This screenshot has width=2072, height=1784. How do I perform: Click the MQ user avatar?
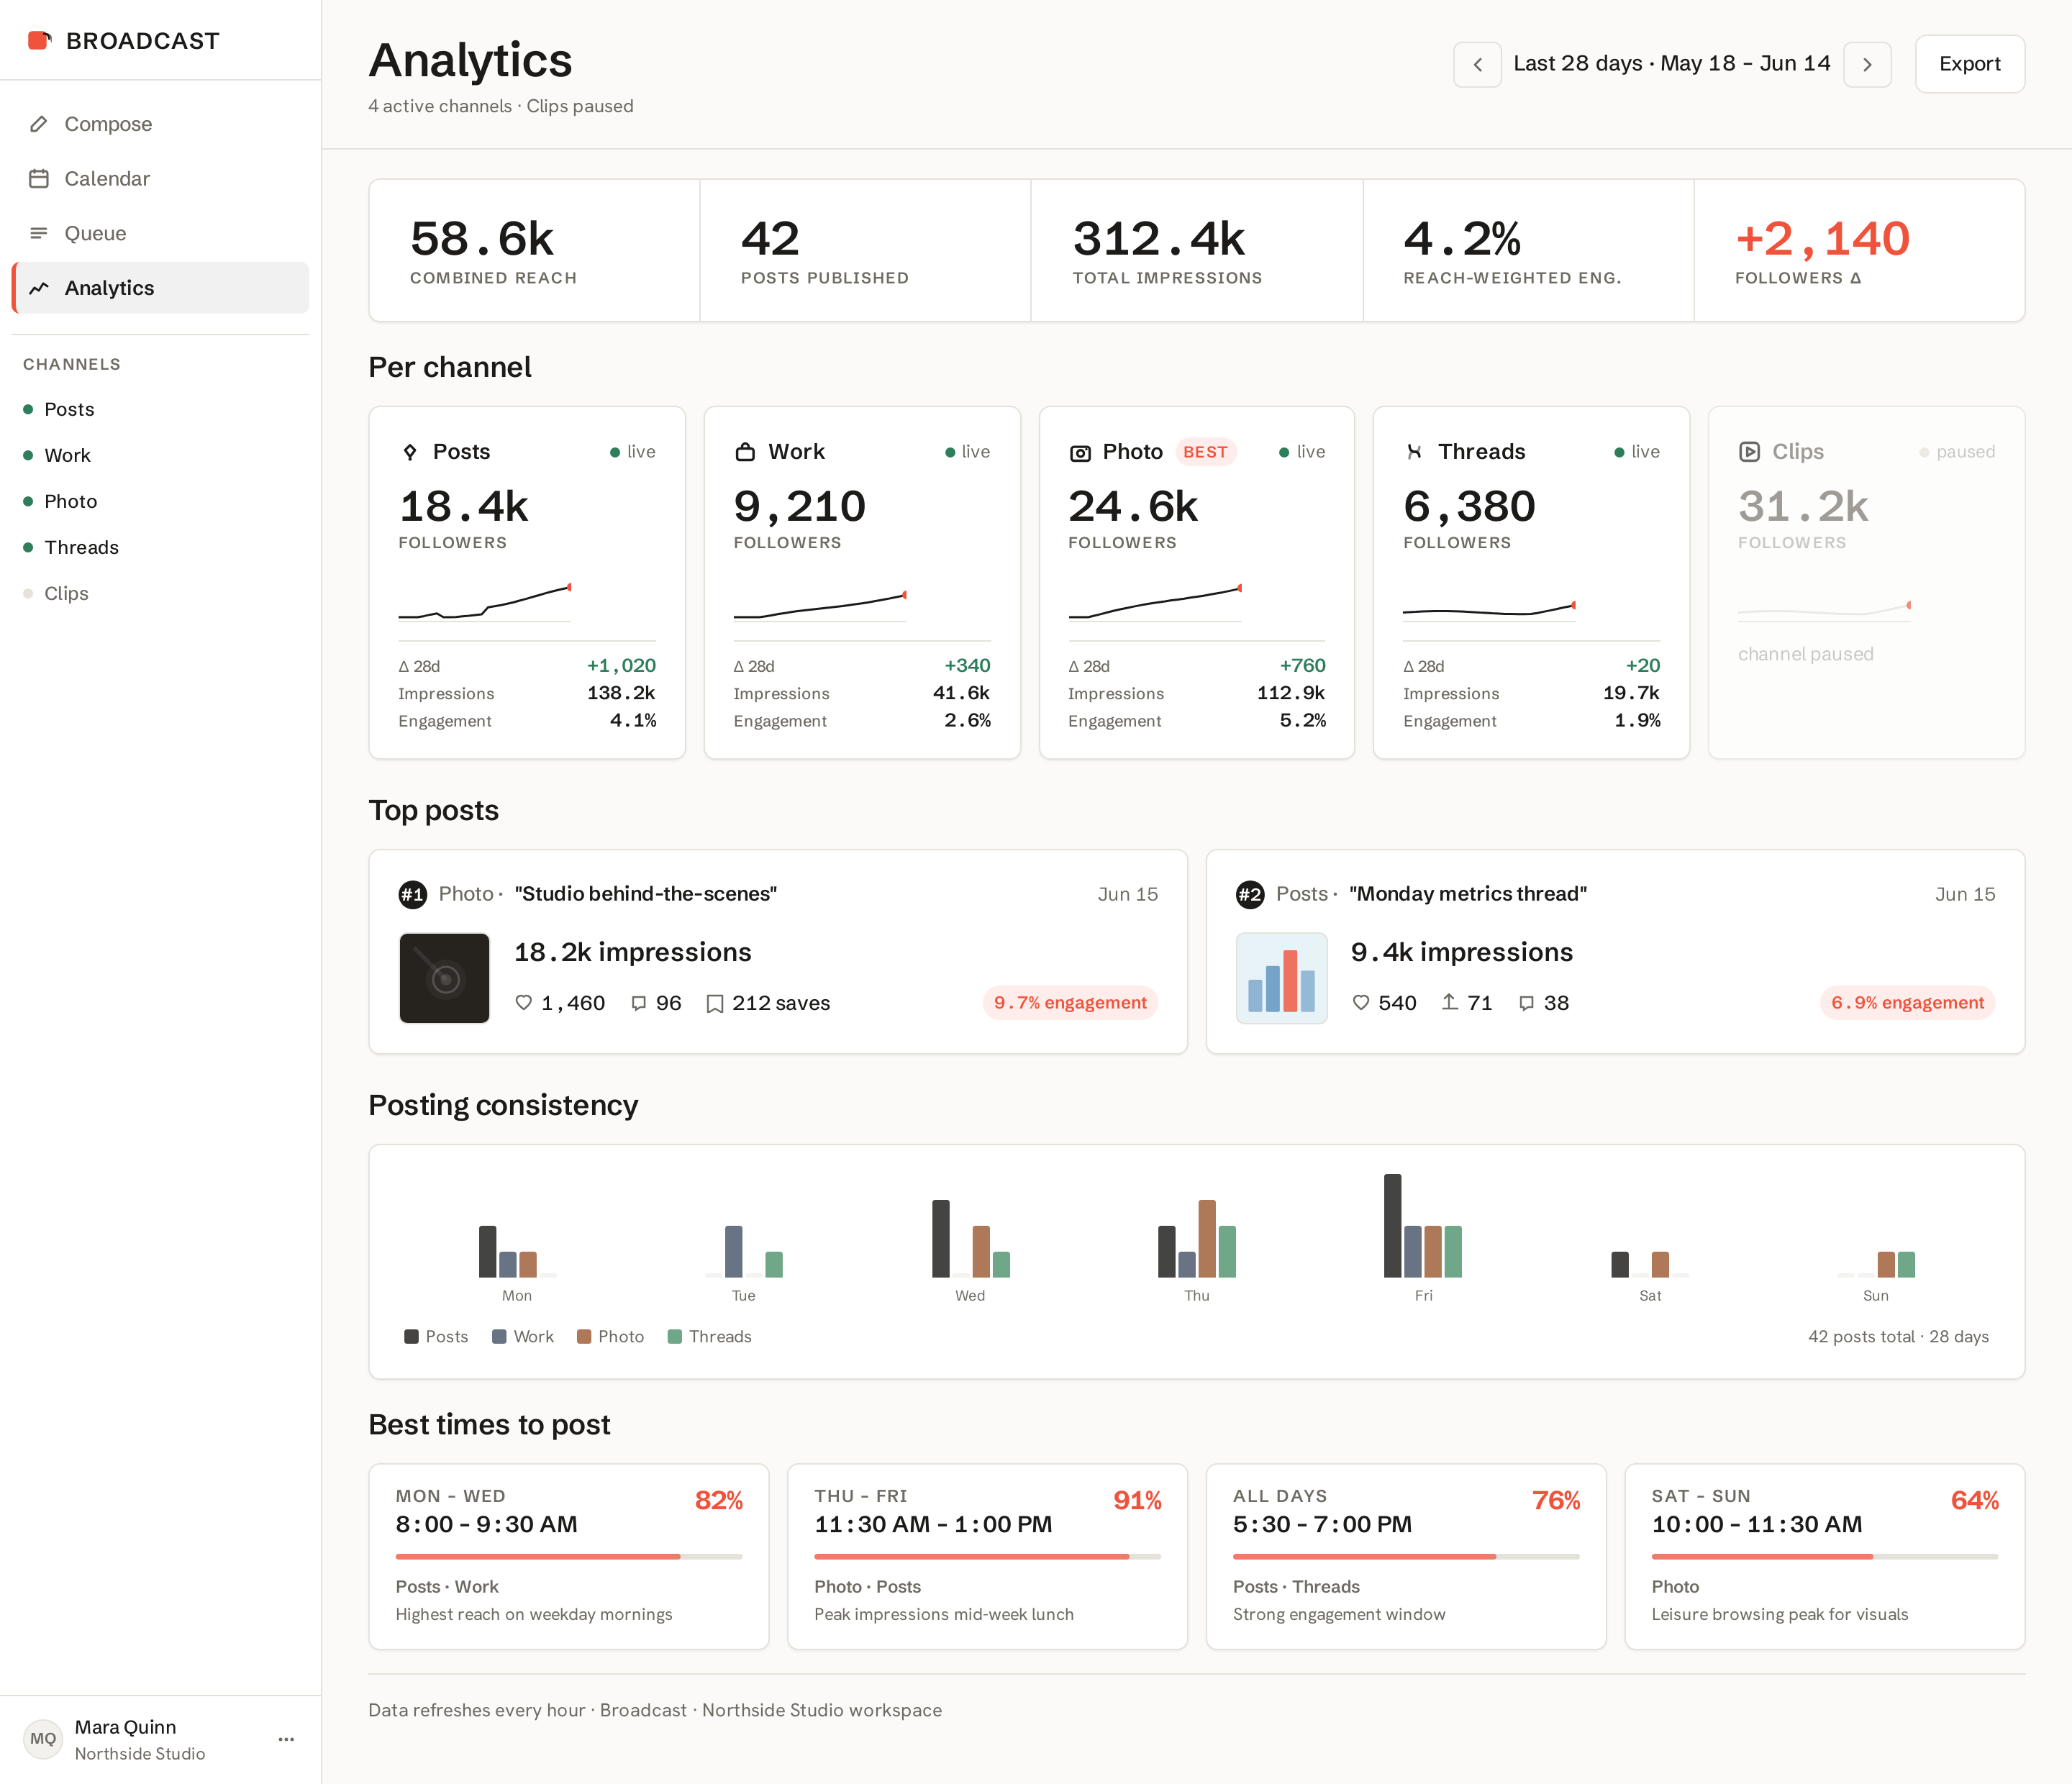(43, 1739)
